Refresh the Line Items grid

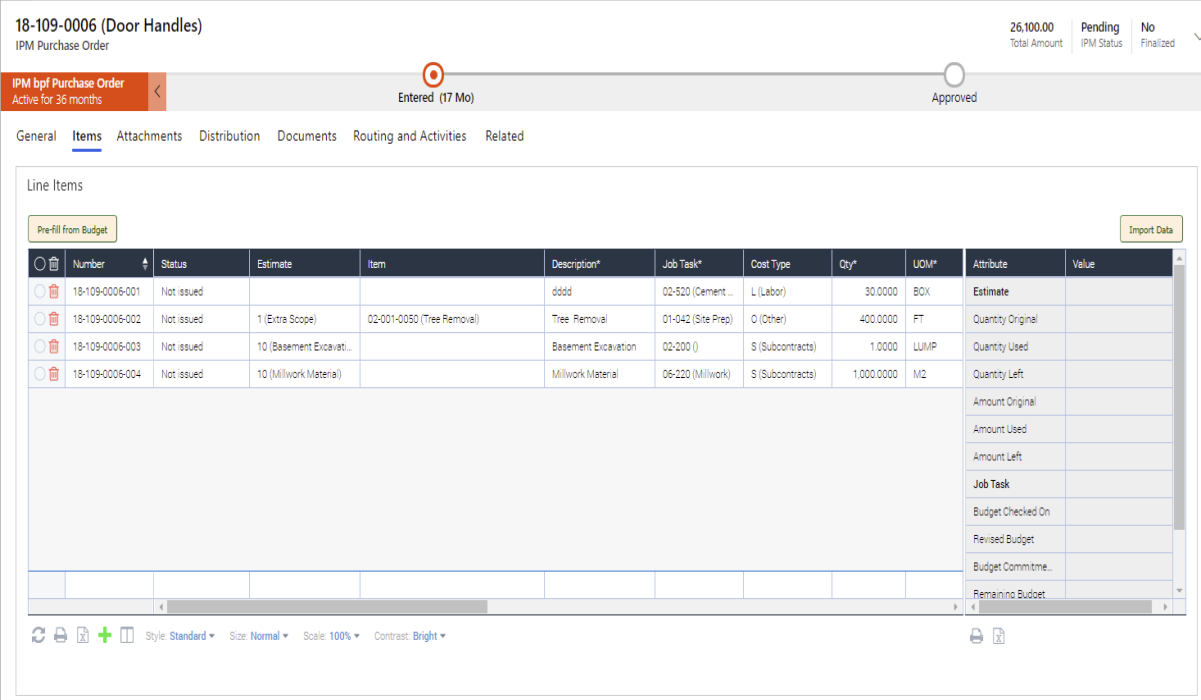[x=38, y=635]
